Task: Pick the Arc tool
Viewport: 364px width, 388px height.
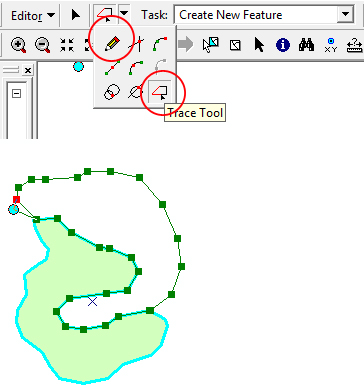Action: pyautogui.click(x=160, y=44)
